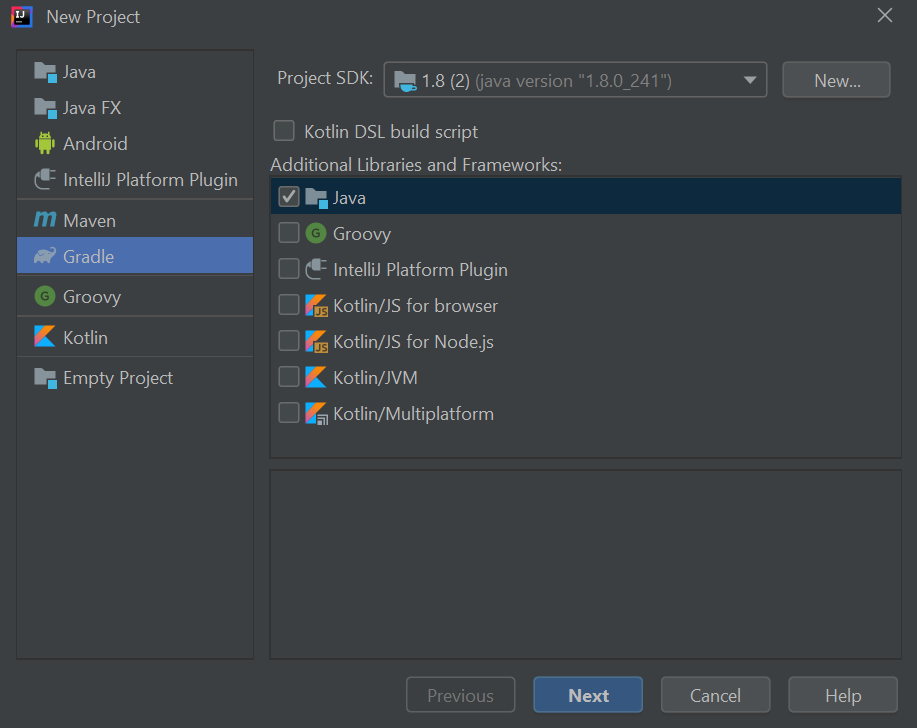
Task: Click the Java folder icon in sidebar
Action: point(45,72)
